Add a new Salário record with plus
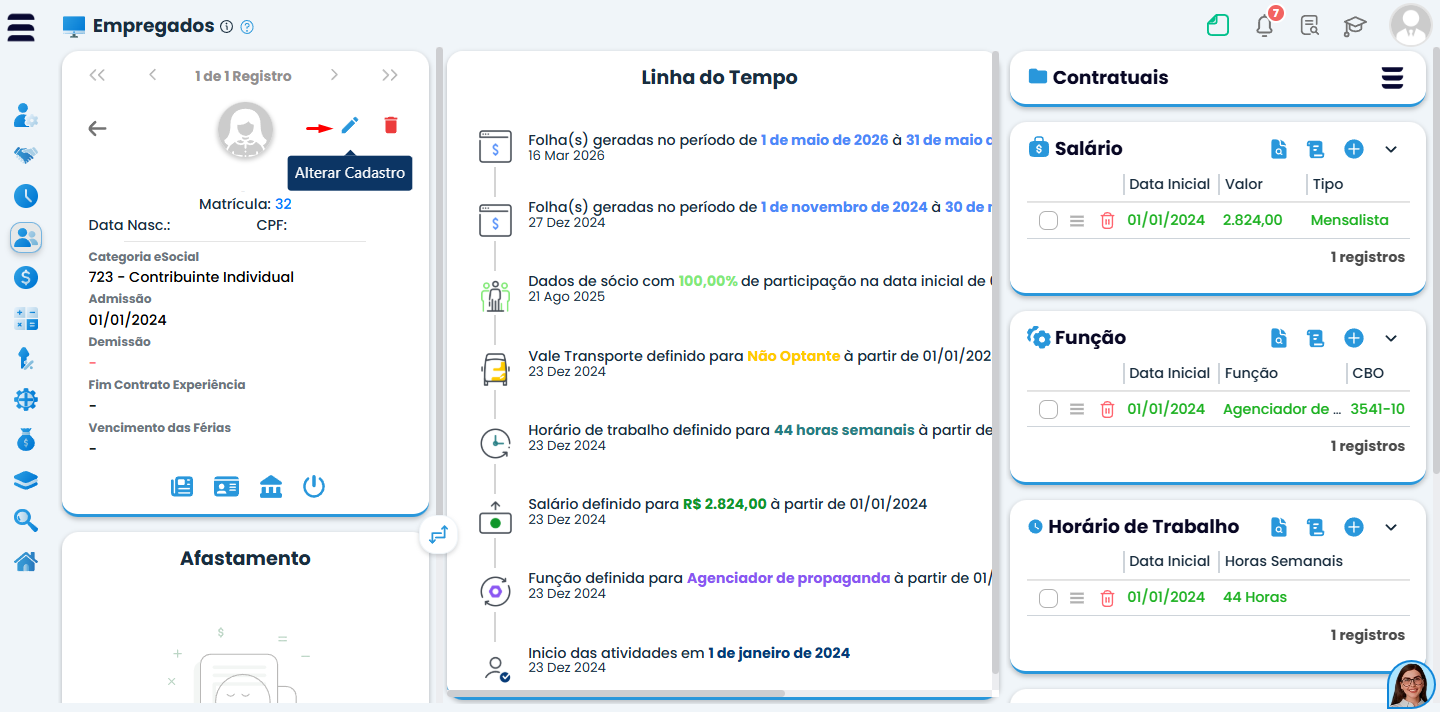 click(1354, 149)
